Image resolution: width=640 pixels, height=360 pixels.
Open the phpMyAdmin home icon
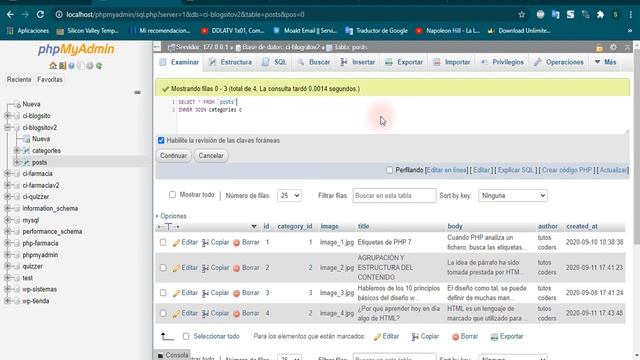(x=53, y=65)
